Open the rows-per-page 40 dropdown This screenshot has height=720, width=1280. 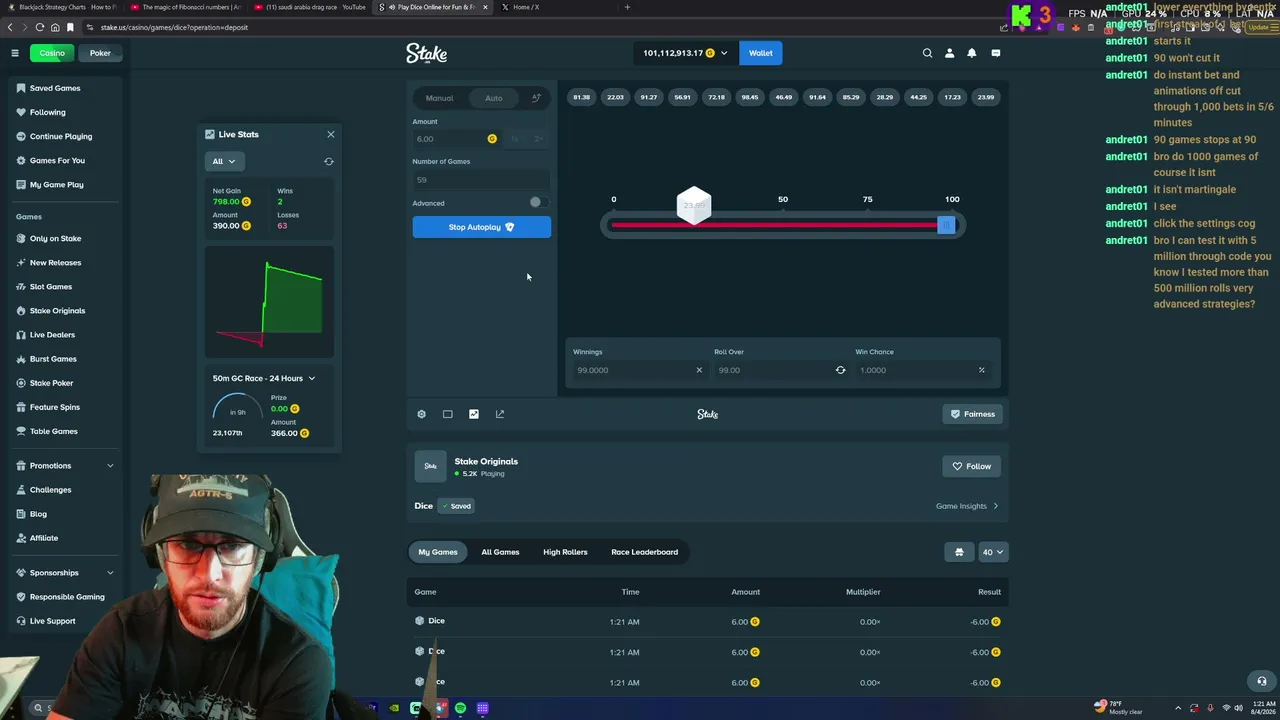pyautogui.click(x=993, y=552)
